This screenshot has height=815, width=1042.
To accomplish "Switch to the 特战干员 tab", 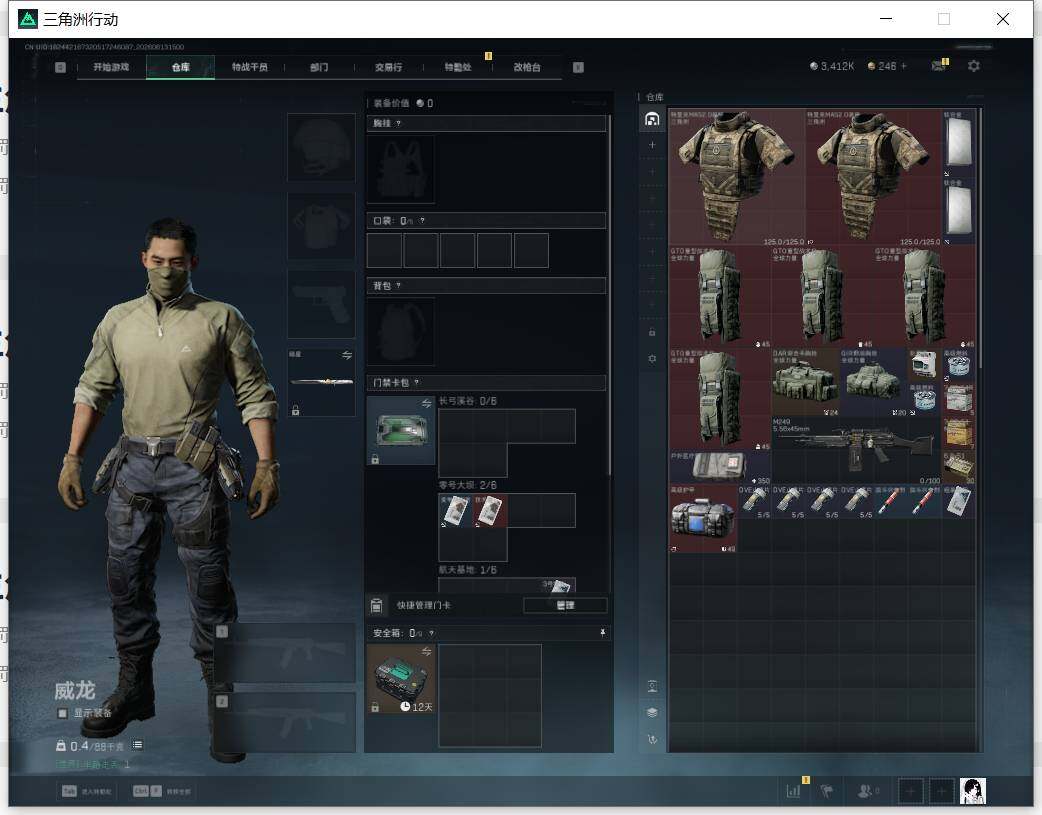I will (249, 67).
